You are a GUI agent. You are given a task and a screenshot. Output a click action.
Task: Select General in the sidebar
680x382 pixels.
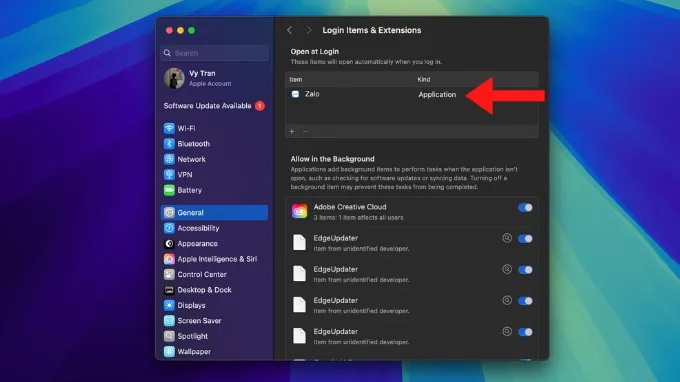(x=215, y=212)
